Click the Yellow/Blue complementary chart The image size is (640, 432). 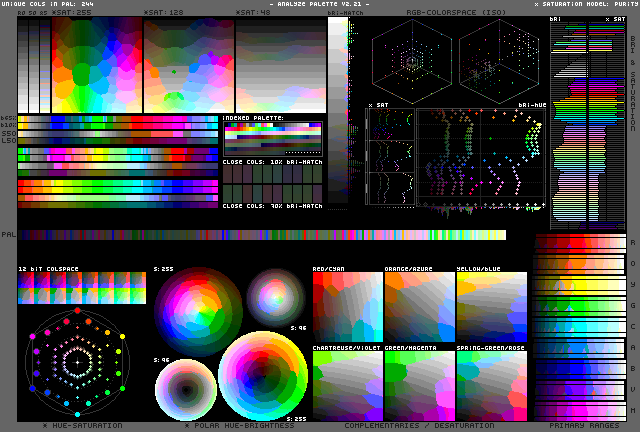(491, 308)
